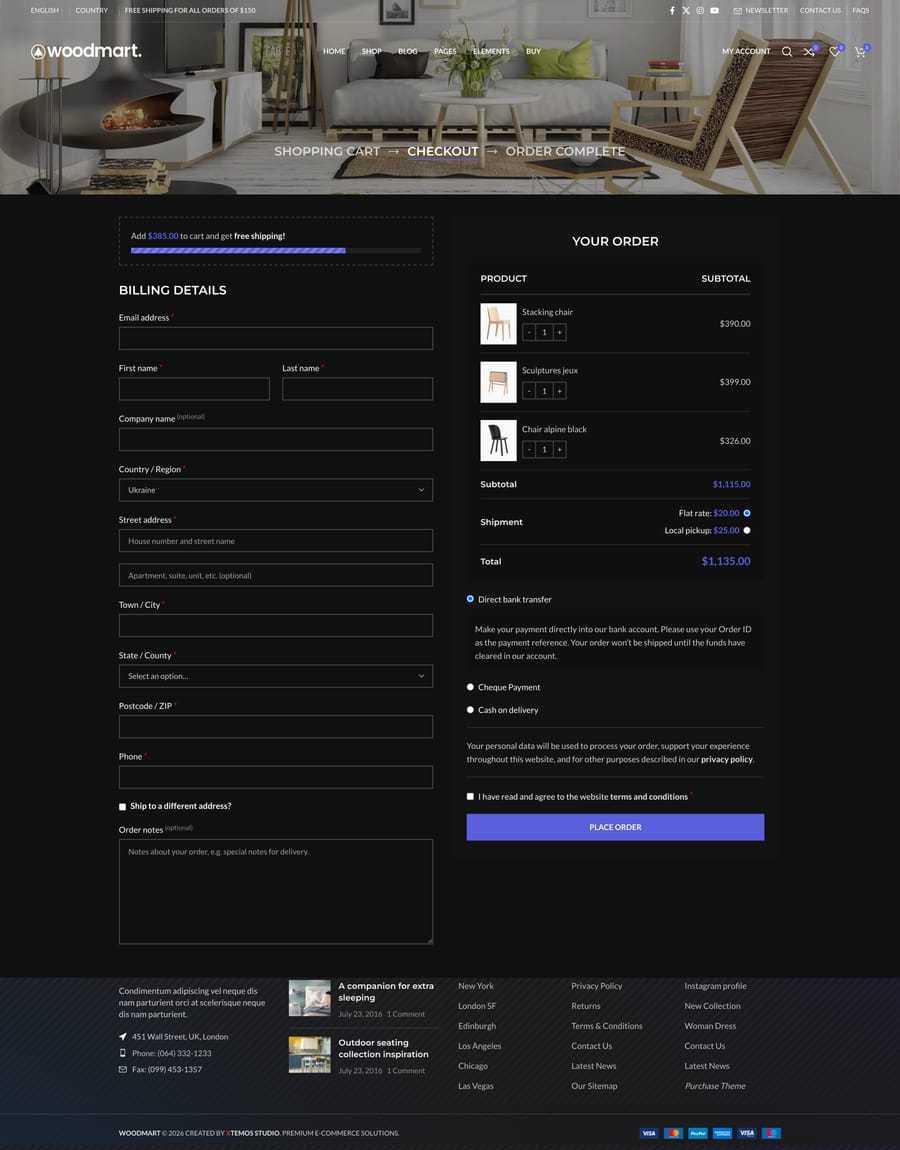Screen dimensions: 900x1150
Task: Click the American Express payment icon
Action: [722, 1133]
